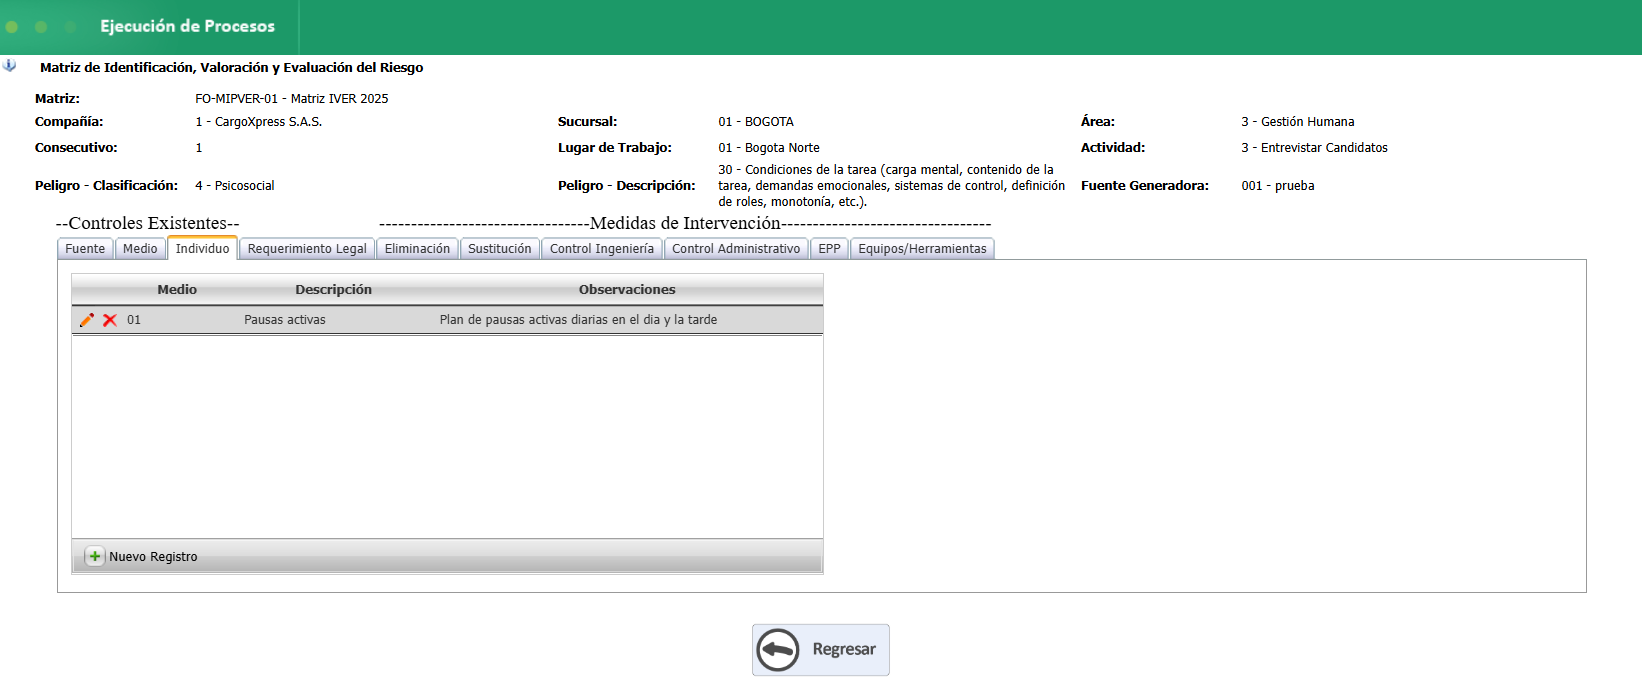Click the Regresar button label
The image size is (1642, 694).
[x=844, y=650]
